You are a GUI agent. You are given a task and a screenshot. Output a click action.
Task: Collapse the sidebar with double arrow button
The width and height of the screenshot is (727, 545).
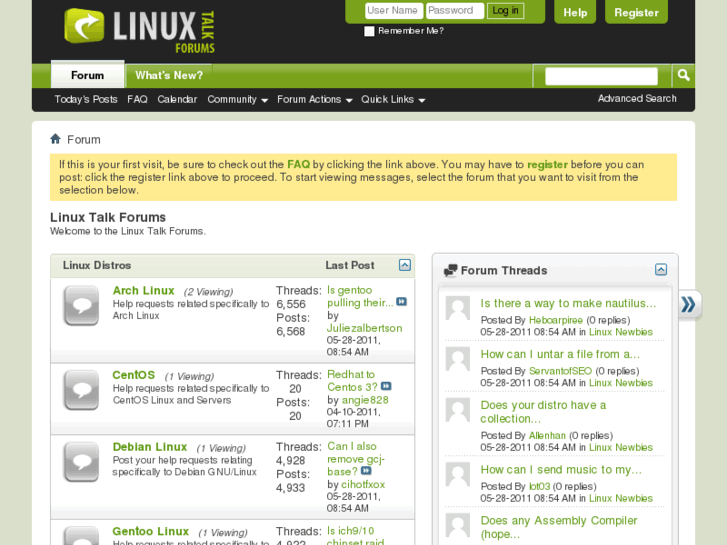click(x=689, y=305)
